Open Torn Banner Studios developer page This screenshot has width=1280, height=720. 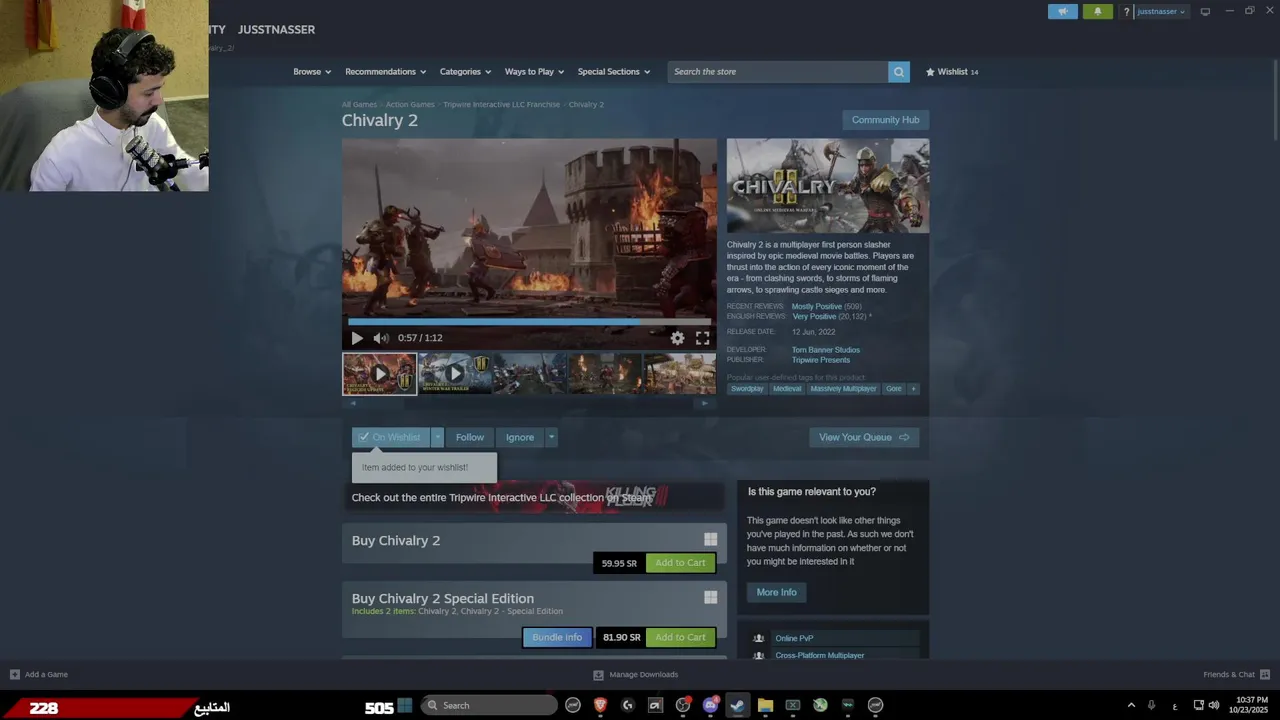(x=826, y=350)
